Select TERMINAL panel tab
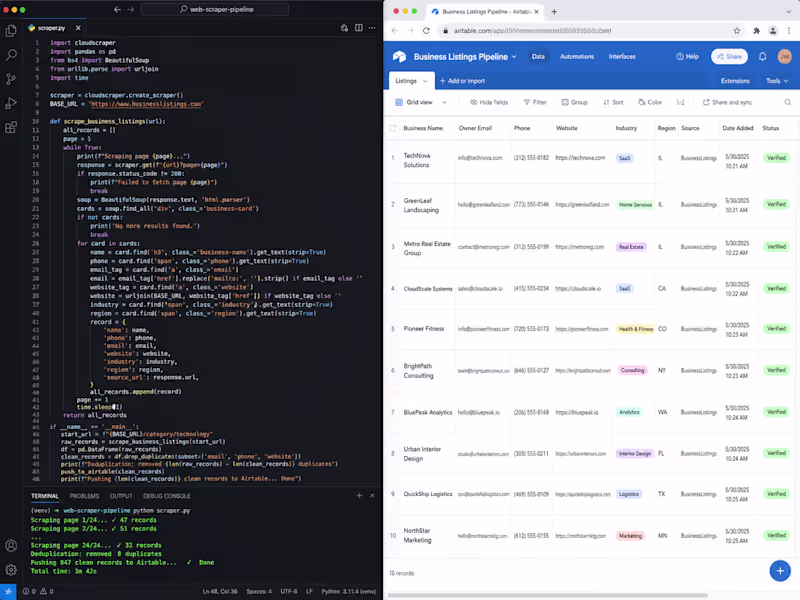Viewport: 800px width, 600px height. point(45,496)
